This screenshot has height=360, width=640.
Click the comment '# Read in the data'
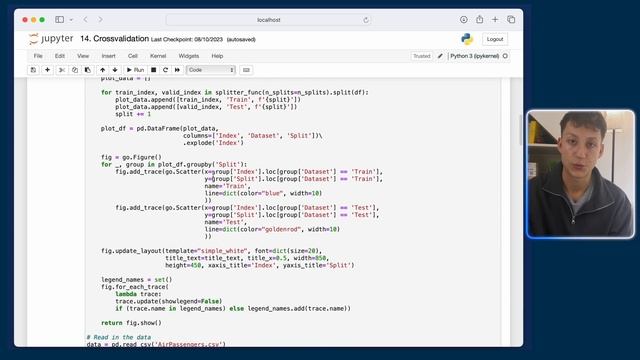coord(119,337)
